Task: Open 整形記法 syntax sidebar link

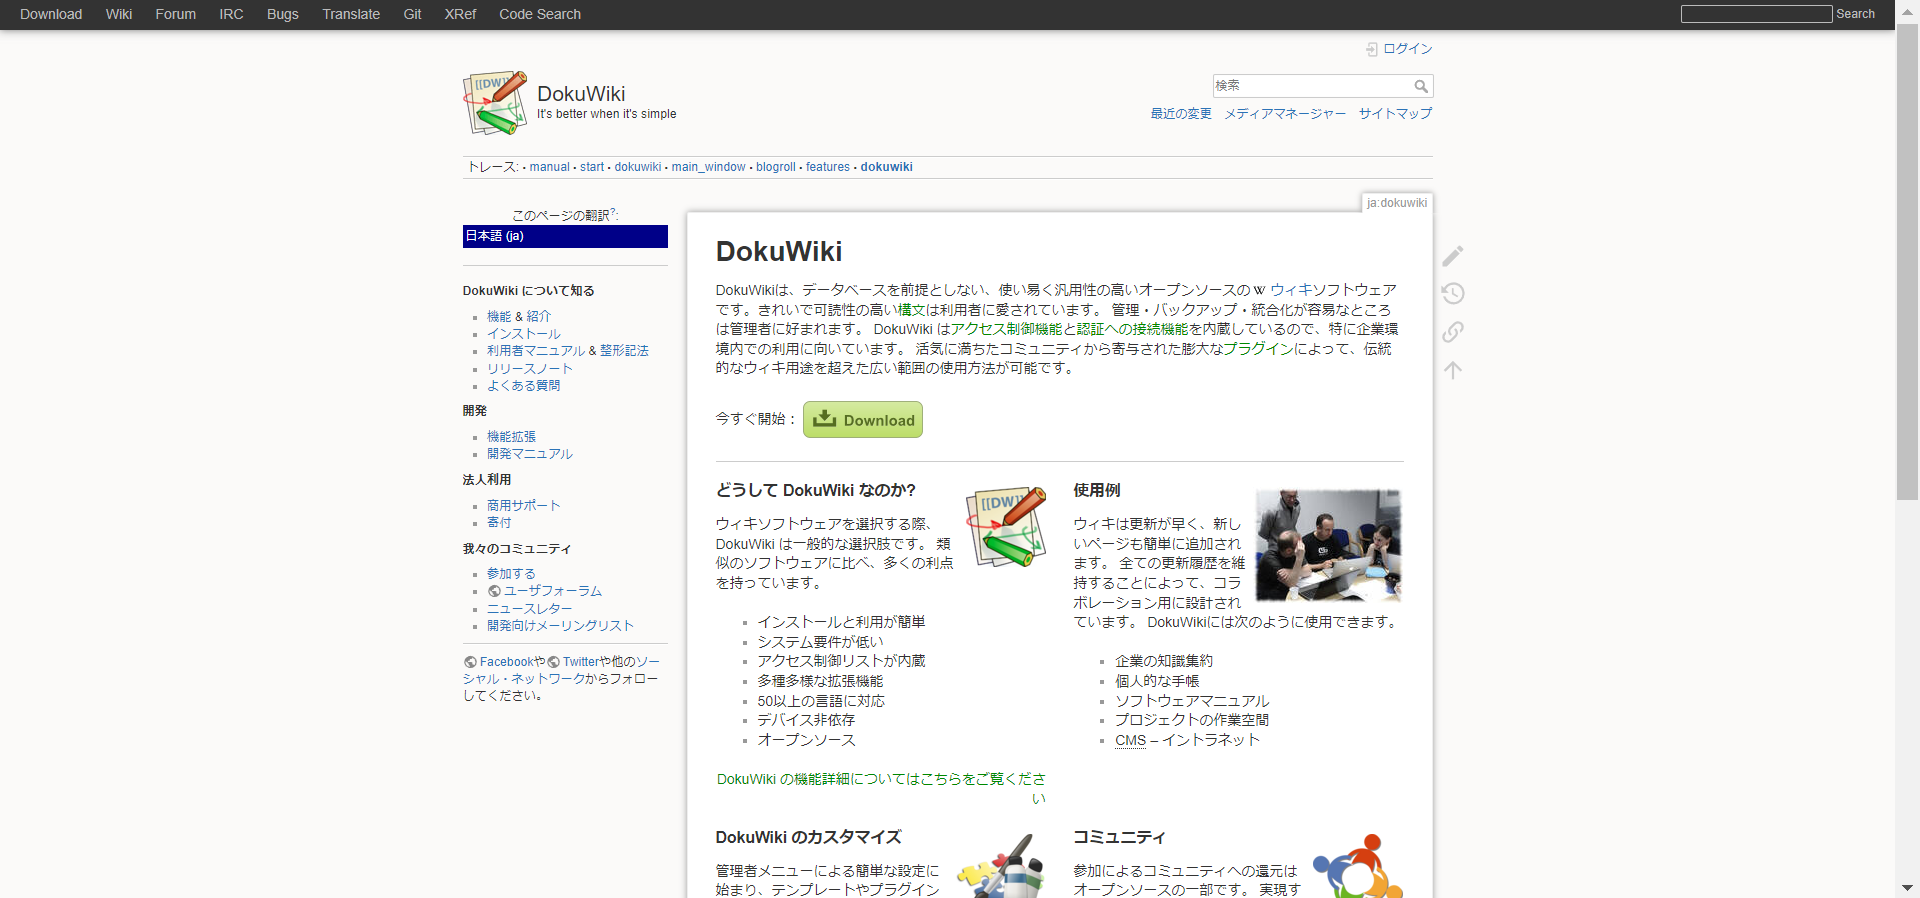Action: click(624, 351)
